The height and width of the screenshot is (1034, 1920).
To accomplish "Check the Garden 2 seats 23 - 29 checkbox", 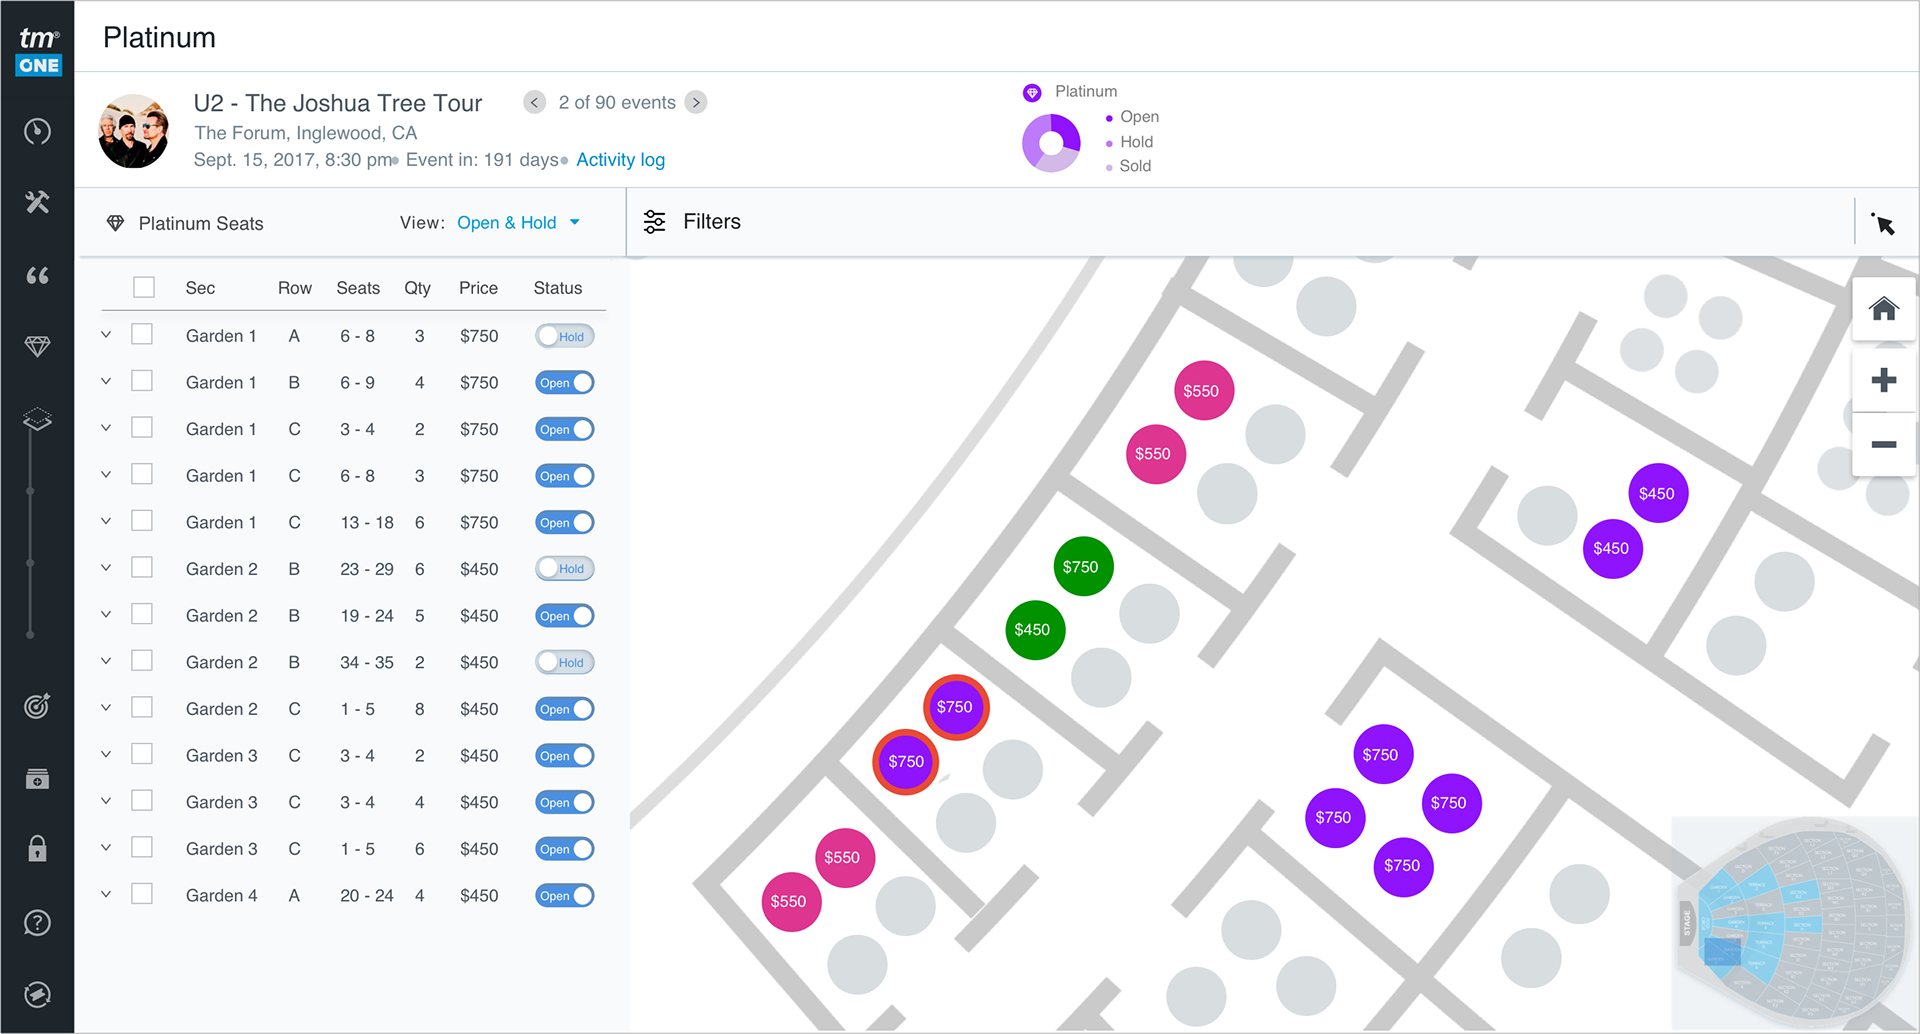I will pos(142,567).
